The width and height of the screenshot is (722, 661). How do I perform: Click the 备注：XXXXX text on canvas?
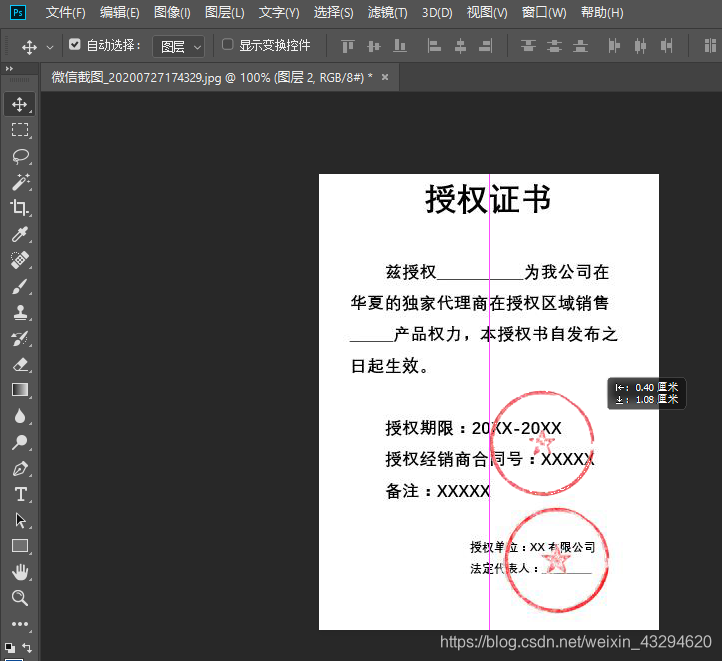437,491
